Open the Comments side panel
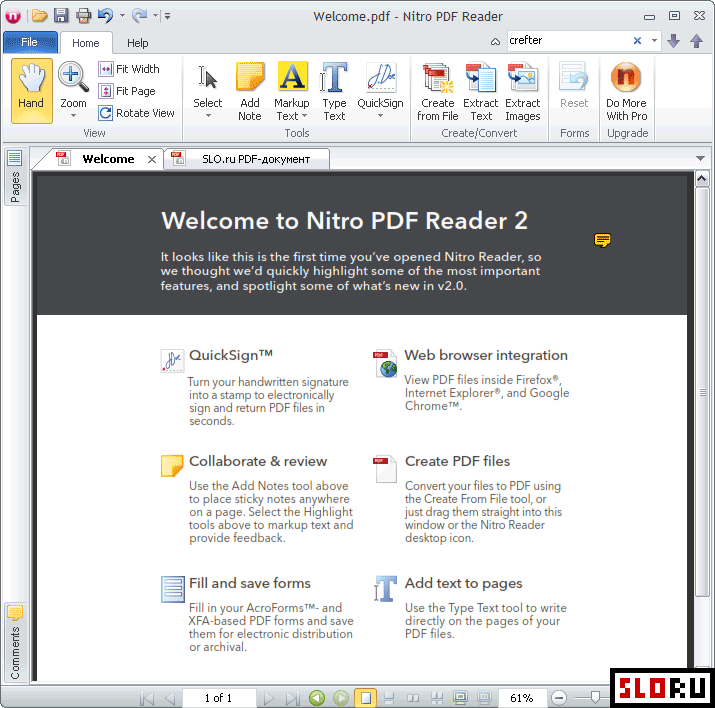715x708 pixels. coord(15,643)
